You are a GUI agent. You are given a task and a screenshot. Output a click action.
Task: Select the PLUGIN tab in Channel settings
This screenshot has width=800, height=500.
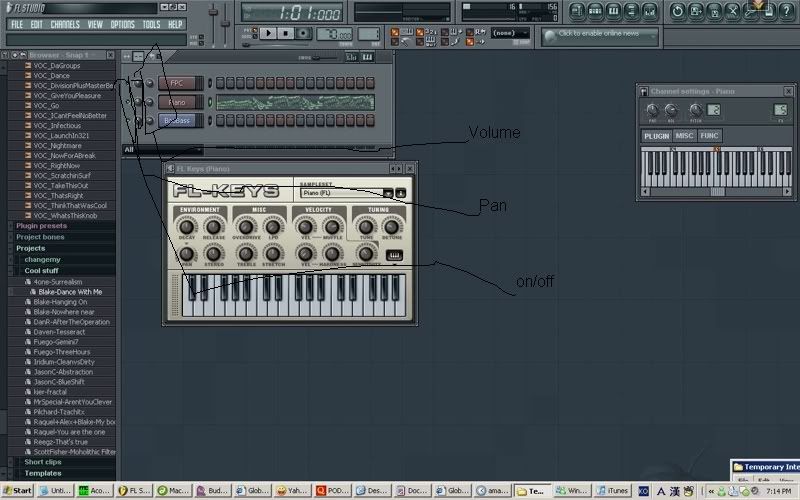656,136
